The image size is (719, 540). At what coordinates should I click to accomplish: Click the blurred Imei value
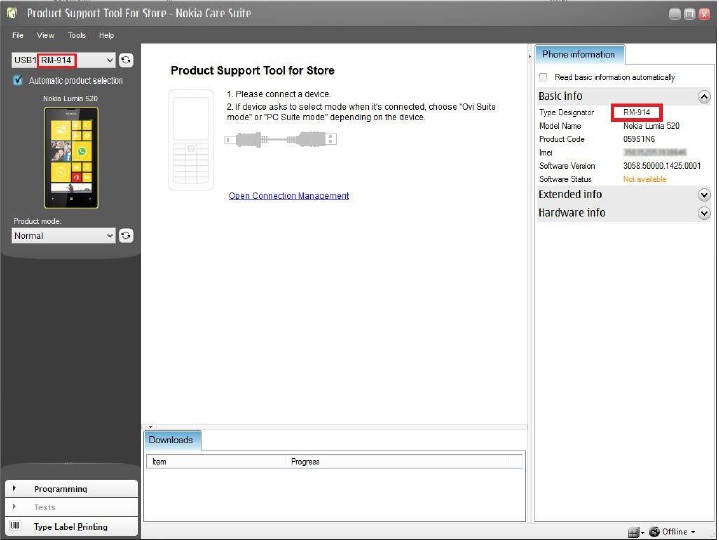click(x=655, y=152)
